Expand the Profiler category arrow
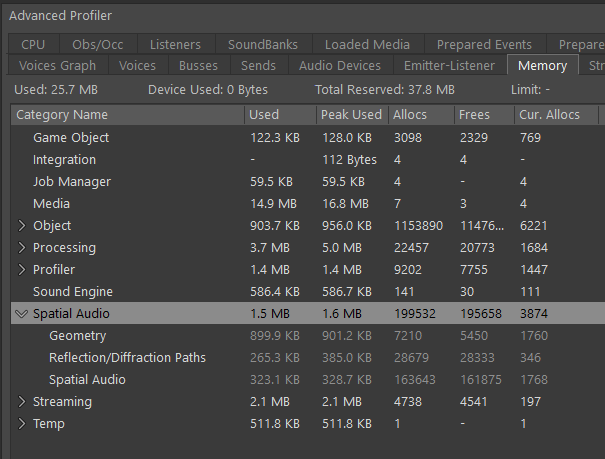The height and width of the screenshot is (459, 605). 22,270
